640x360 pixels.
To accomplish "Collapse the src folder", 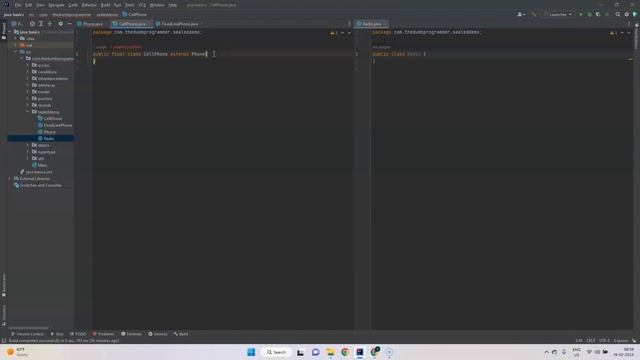I will [16, 52].
